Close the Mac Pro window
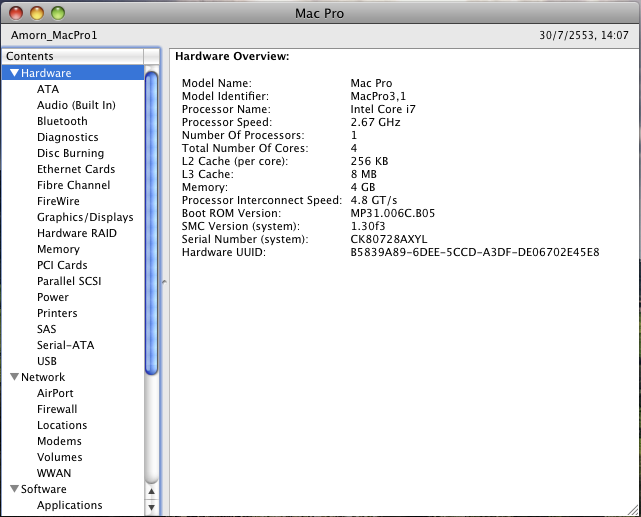The width and height of the screenshot is (641, 517). (16, 13)
